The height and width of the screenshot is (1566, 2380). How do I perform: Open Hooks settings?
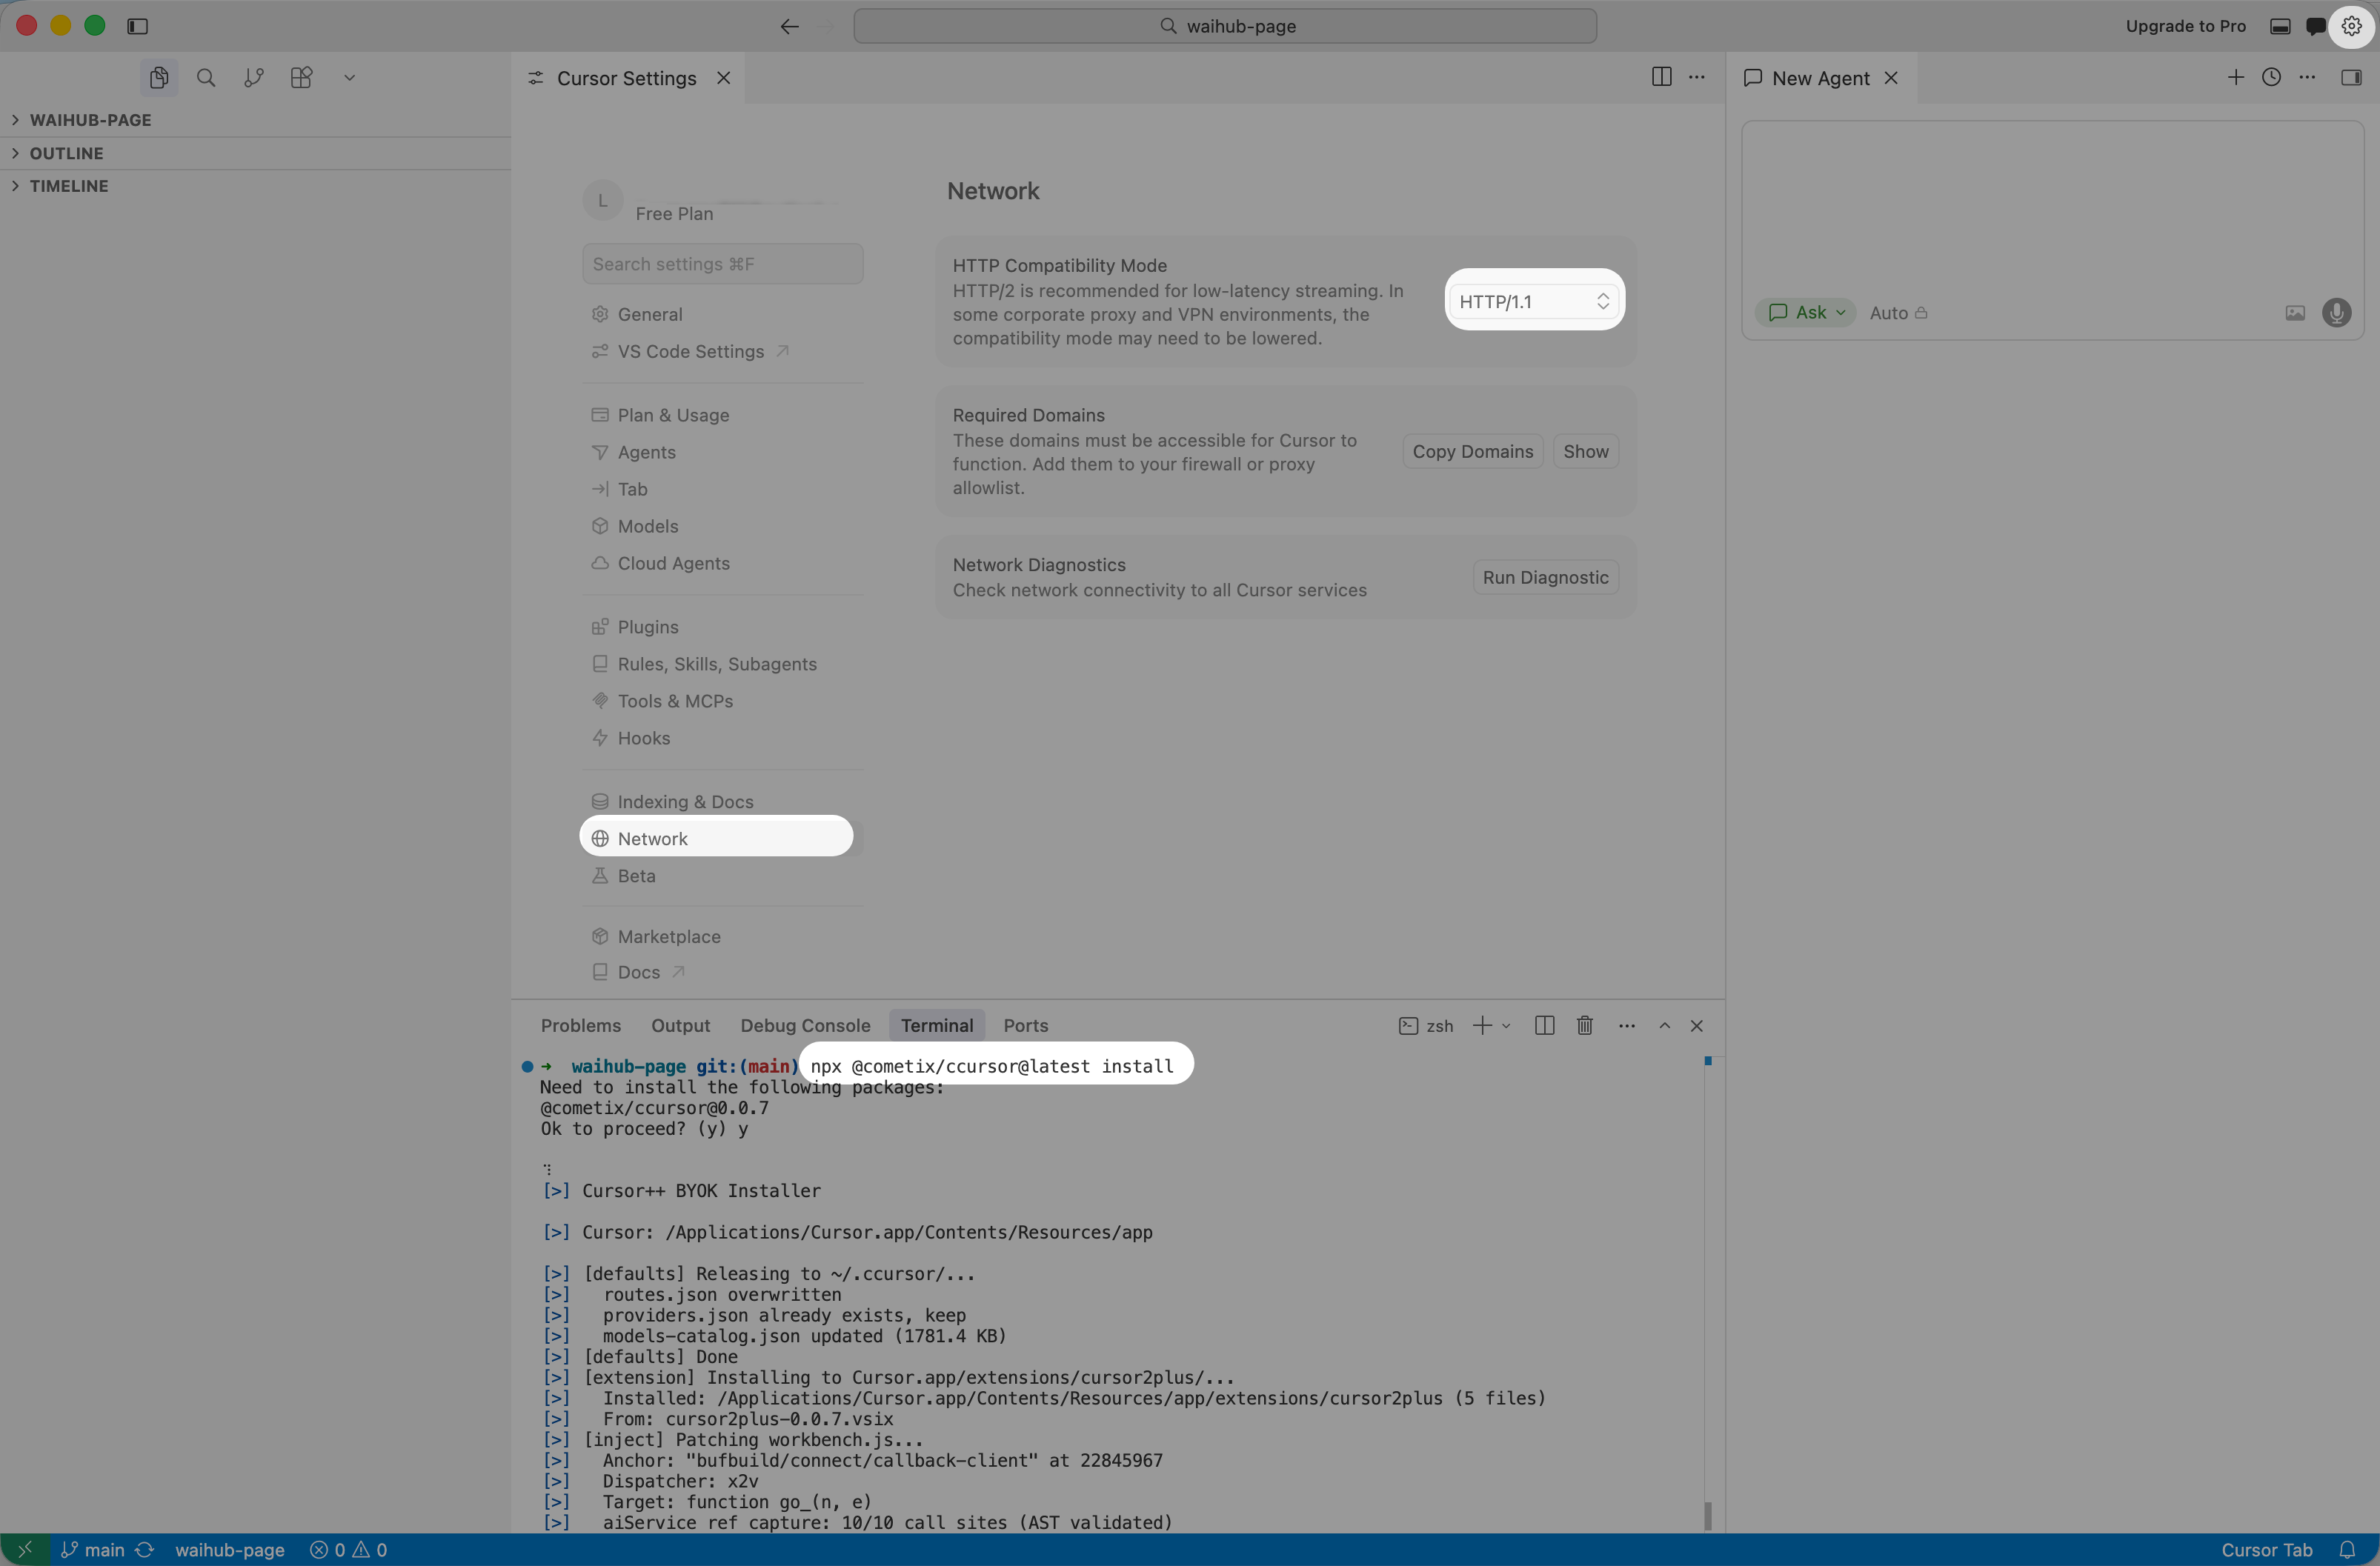pyautogui.click(x=722, y=738)
